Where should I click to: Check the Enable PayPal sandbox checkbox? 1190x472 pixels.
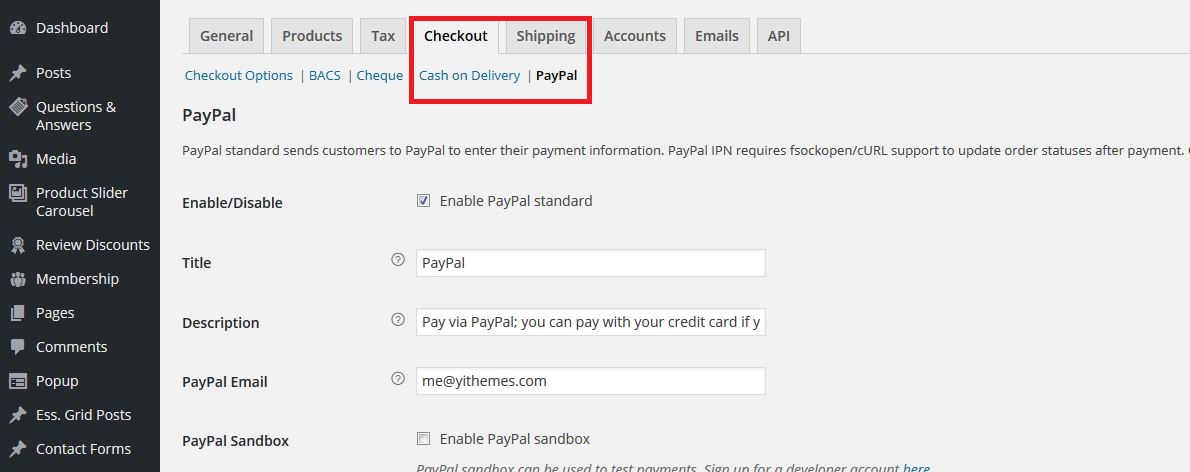423,439
